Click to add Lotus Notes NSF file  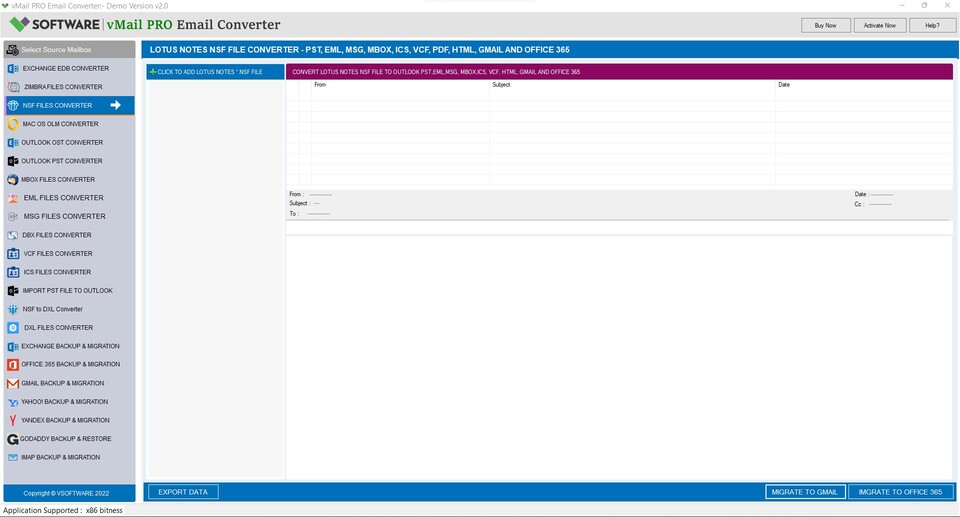(x=215, y=72)
